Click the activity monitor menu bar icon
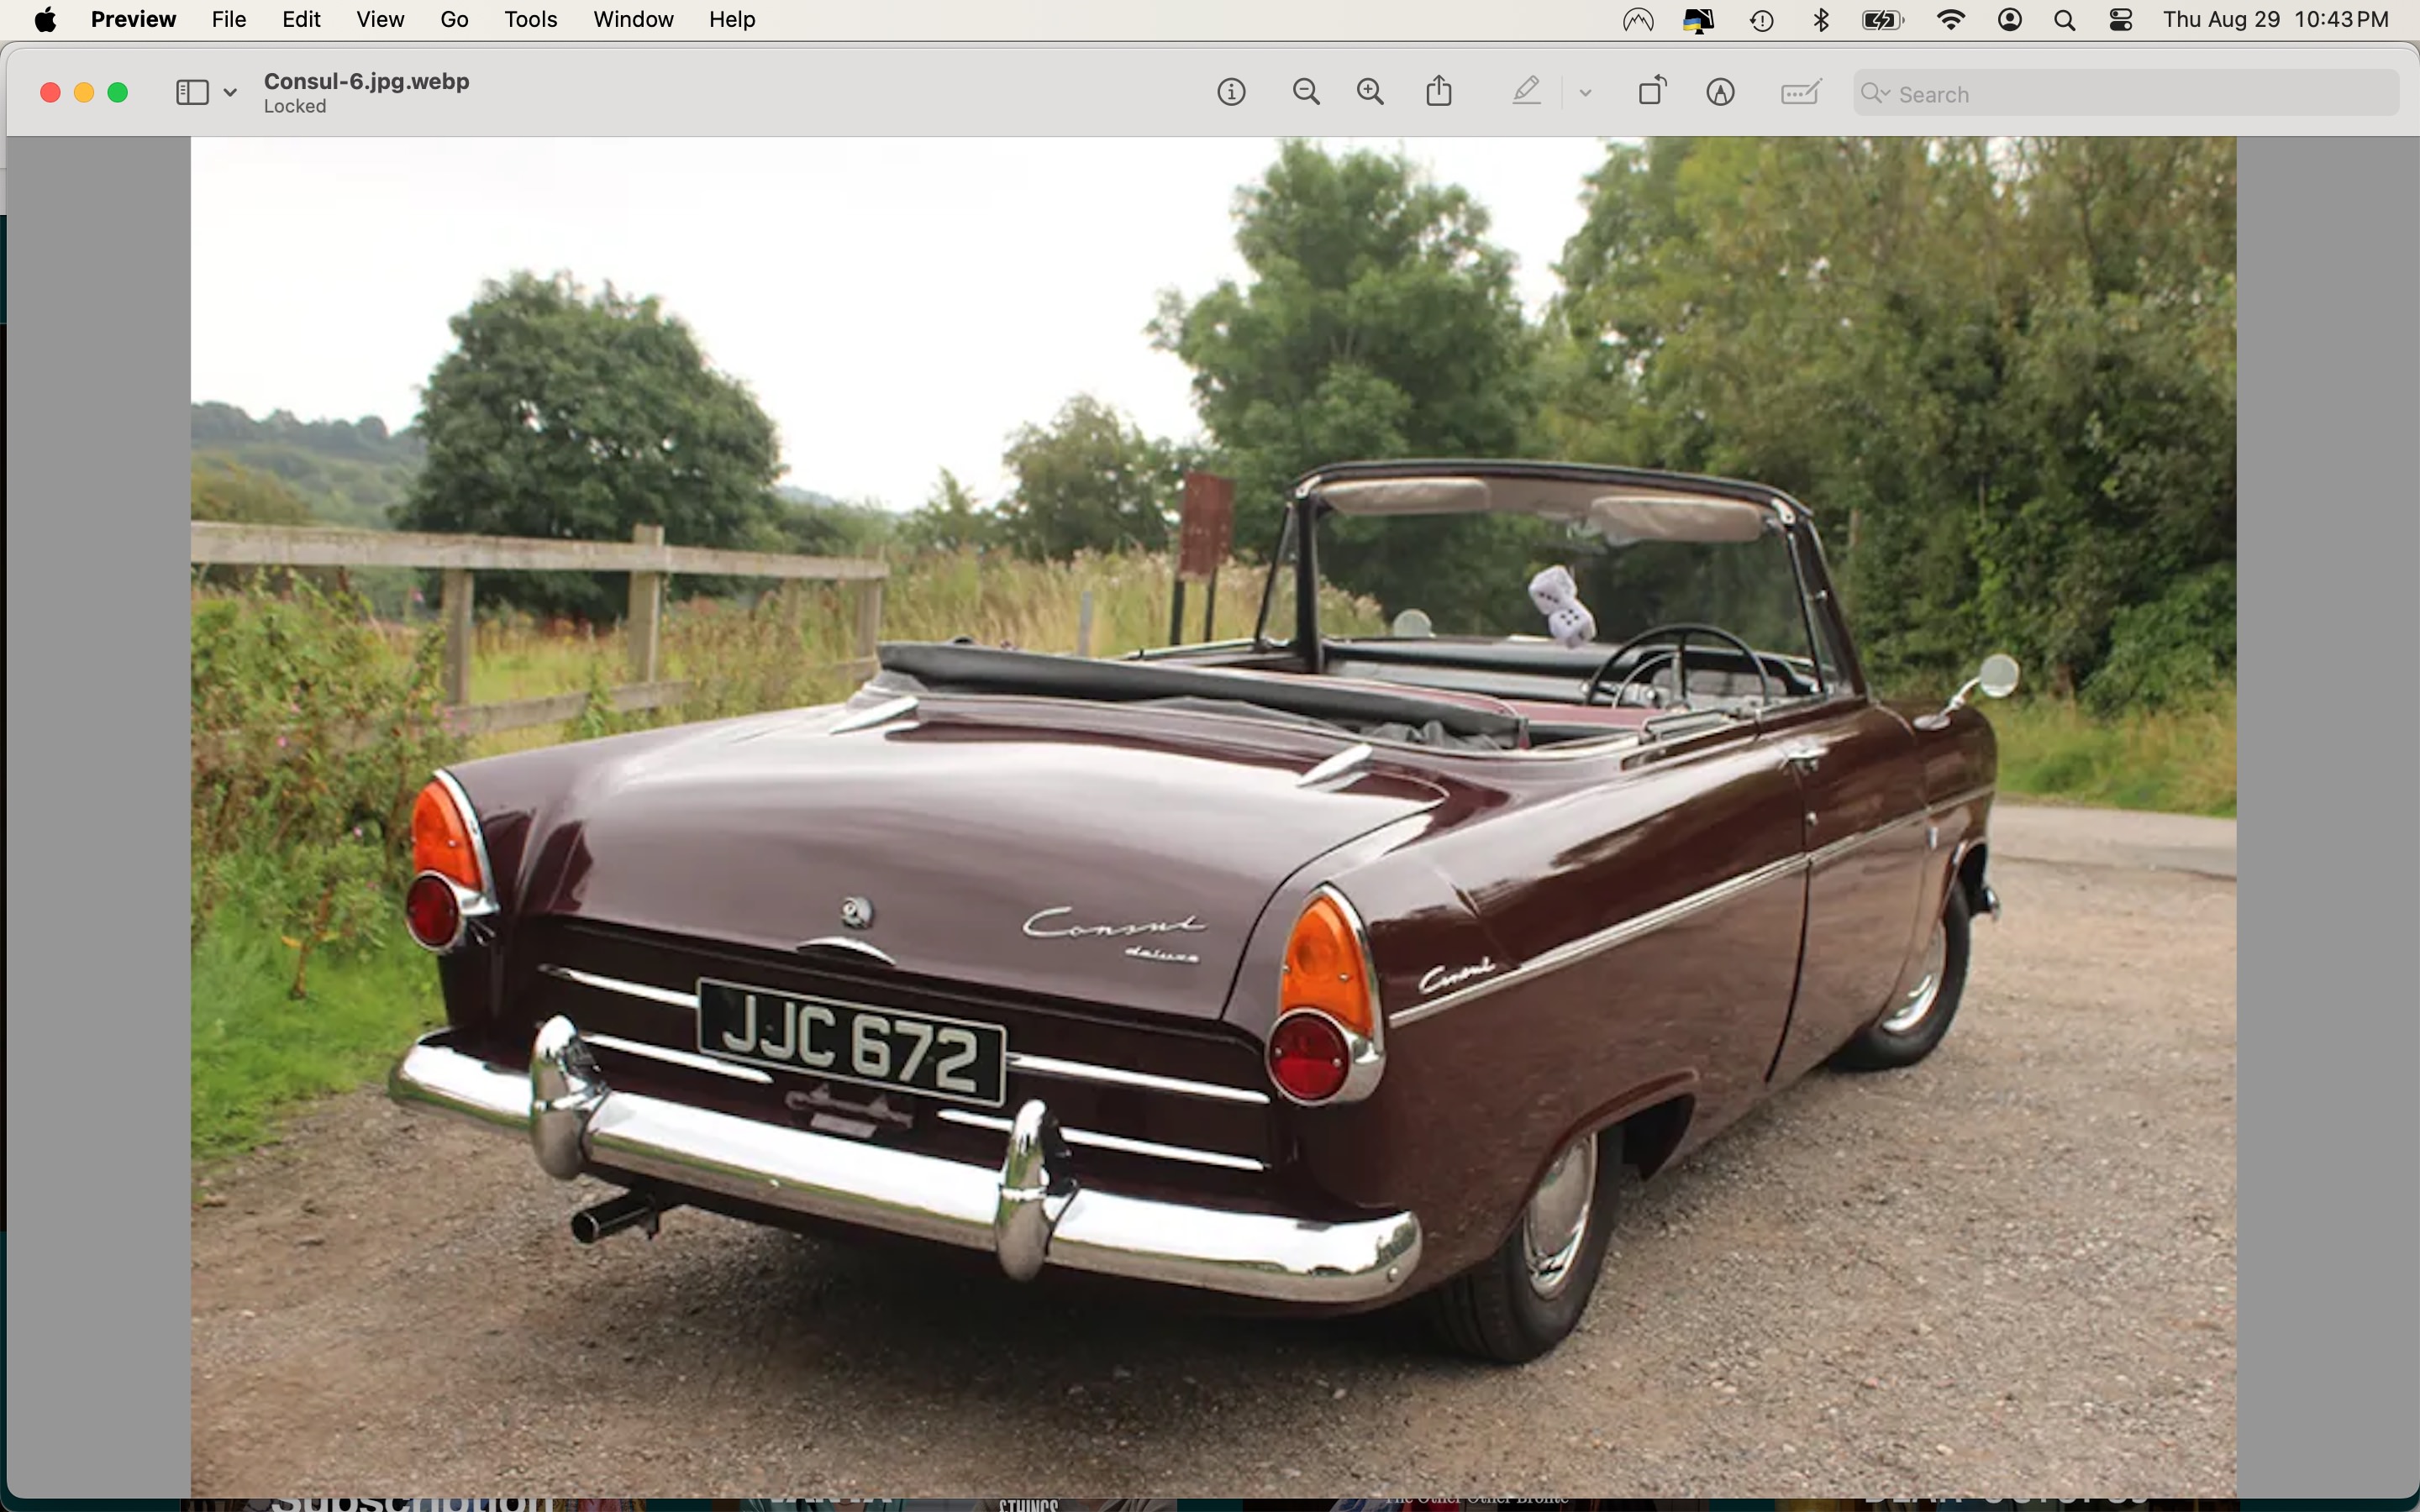This screenshot has width=2420, height=1512. click(1638, 20)
